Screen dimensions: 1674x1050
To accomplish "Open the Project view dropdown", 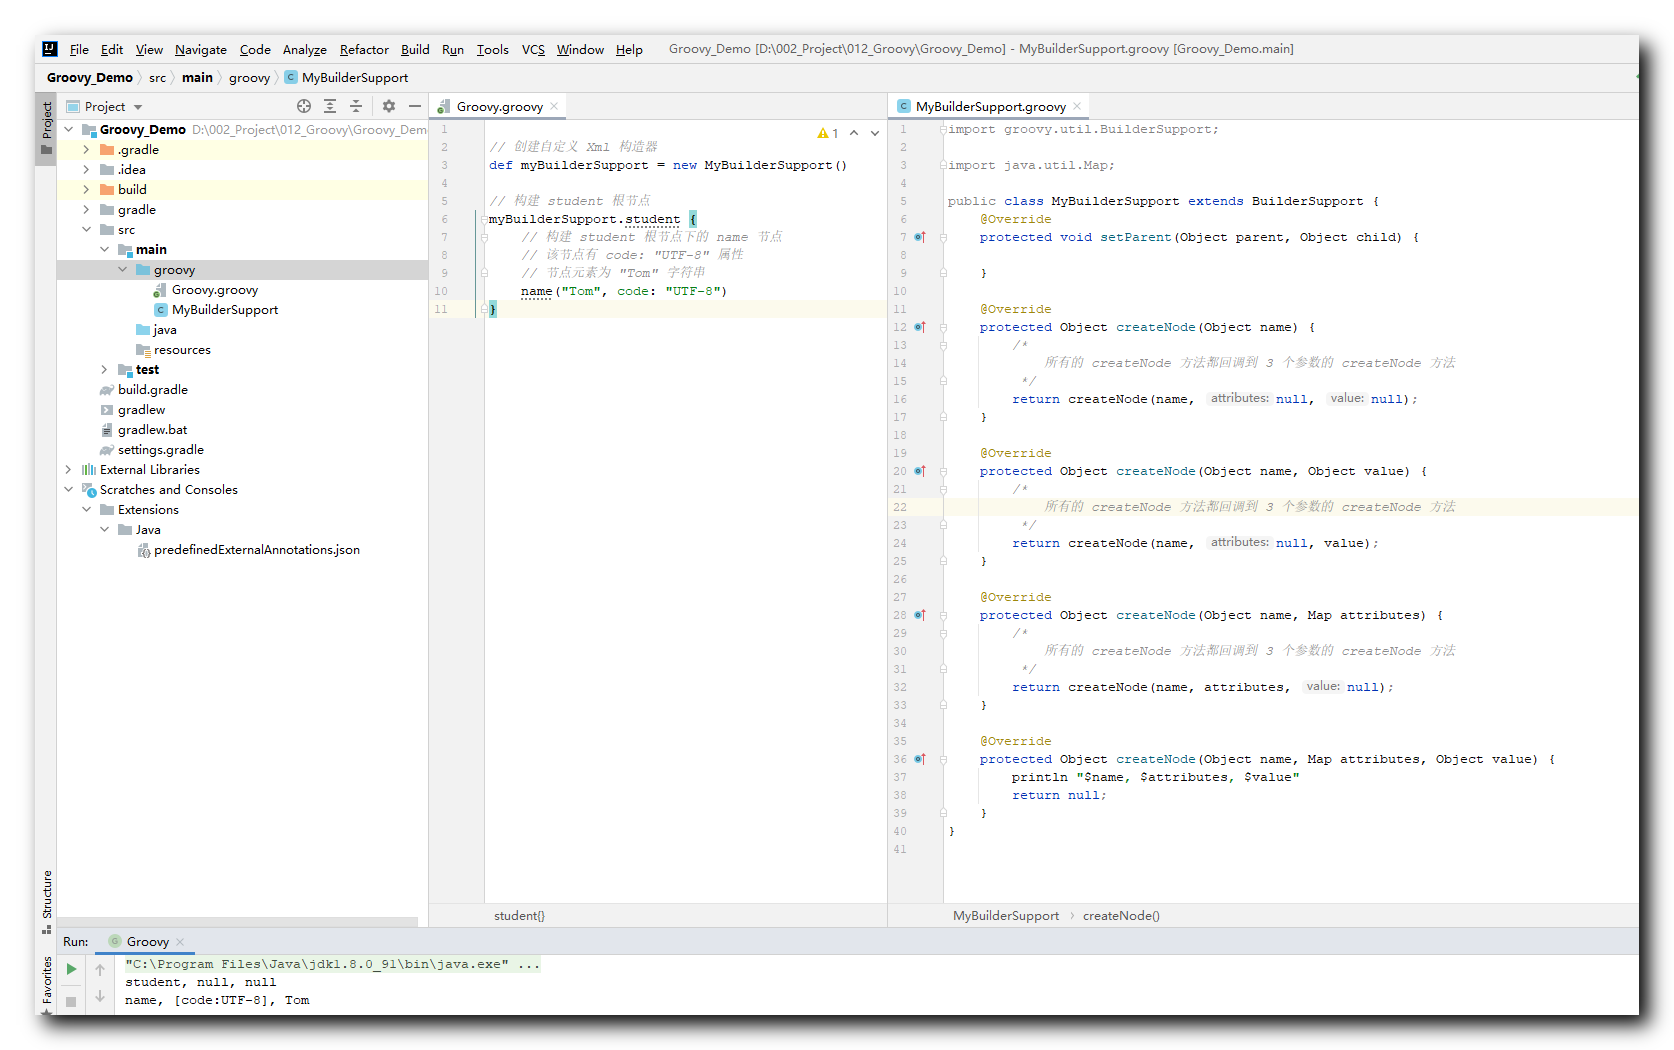I will [137, 105].
